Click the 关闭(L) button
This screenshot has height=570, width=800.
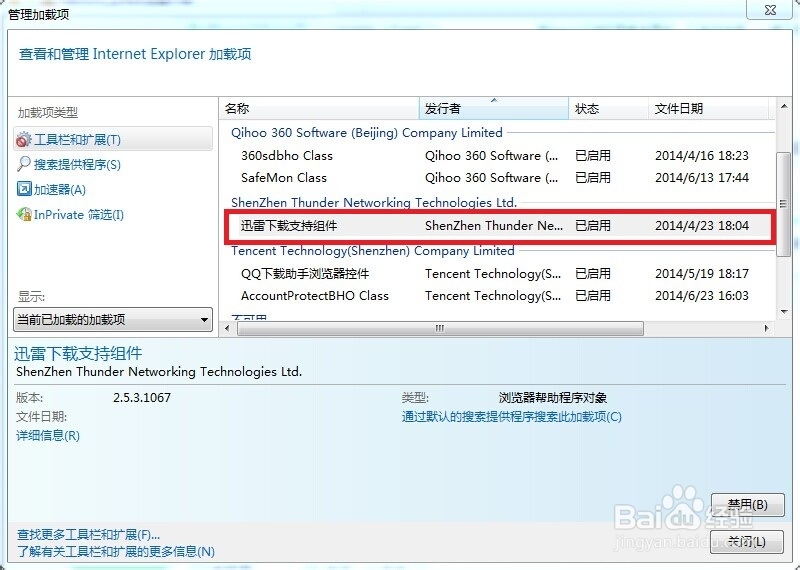(x=746, y=541)
